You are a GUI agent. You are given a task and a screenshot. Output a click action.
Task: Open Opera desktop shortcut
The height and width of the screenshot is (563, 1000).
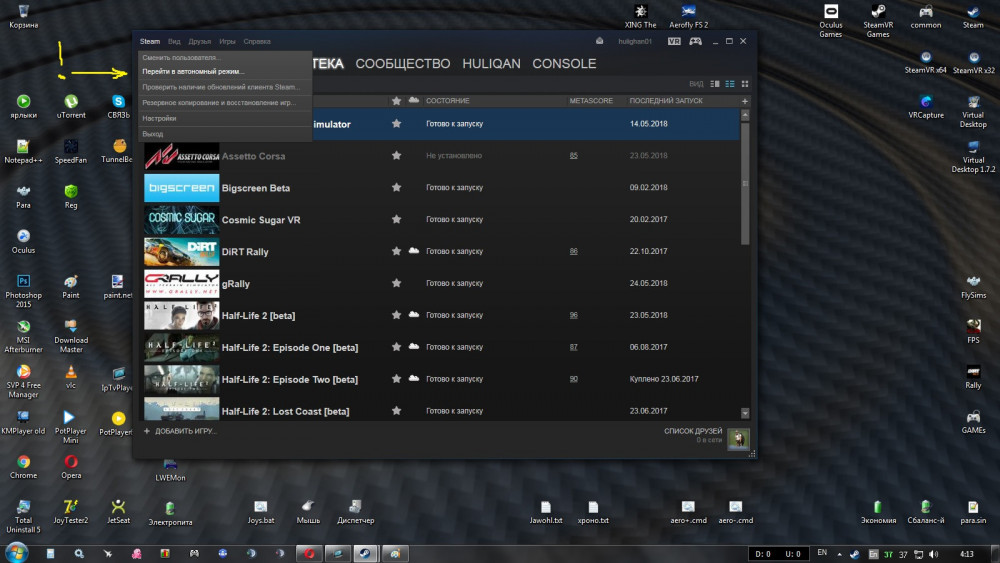click(71, 467)
